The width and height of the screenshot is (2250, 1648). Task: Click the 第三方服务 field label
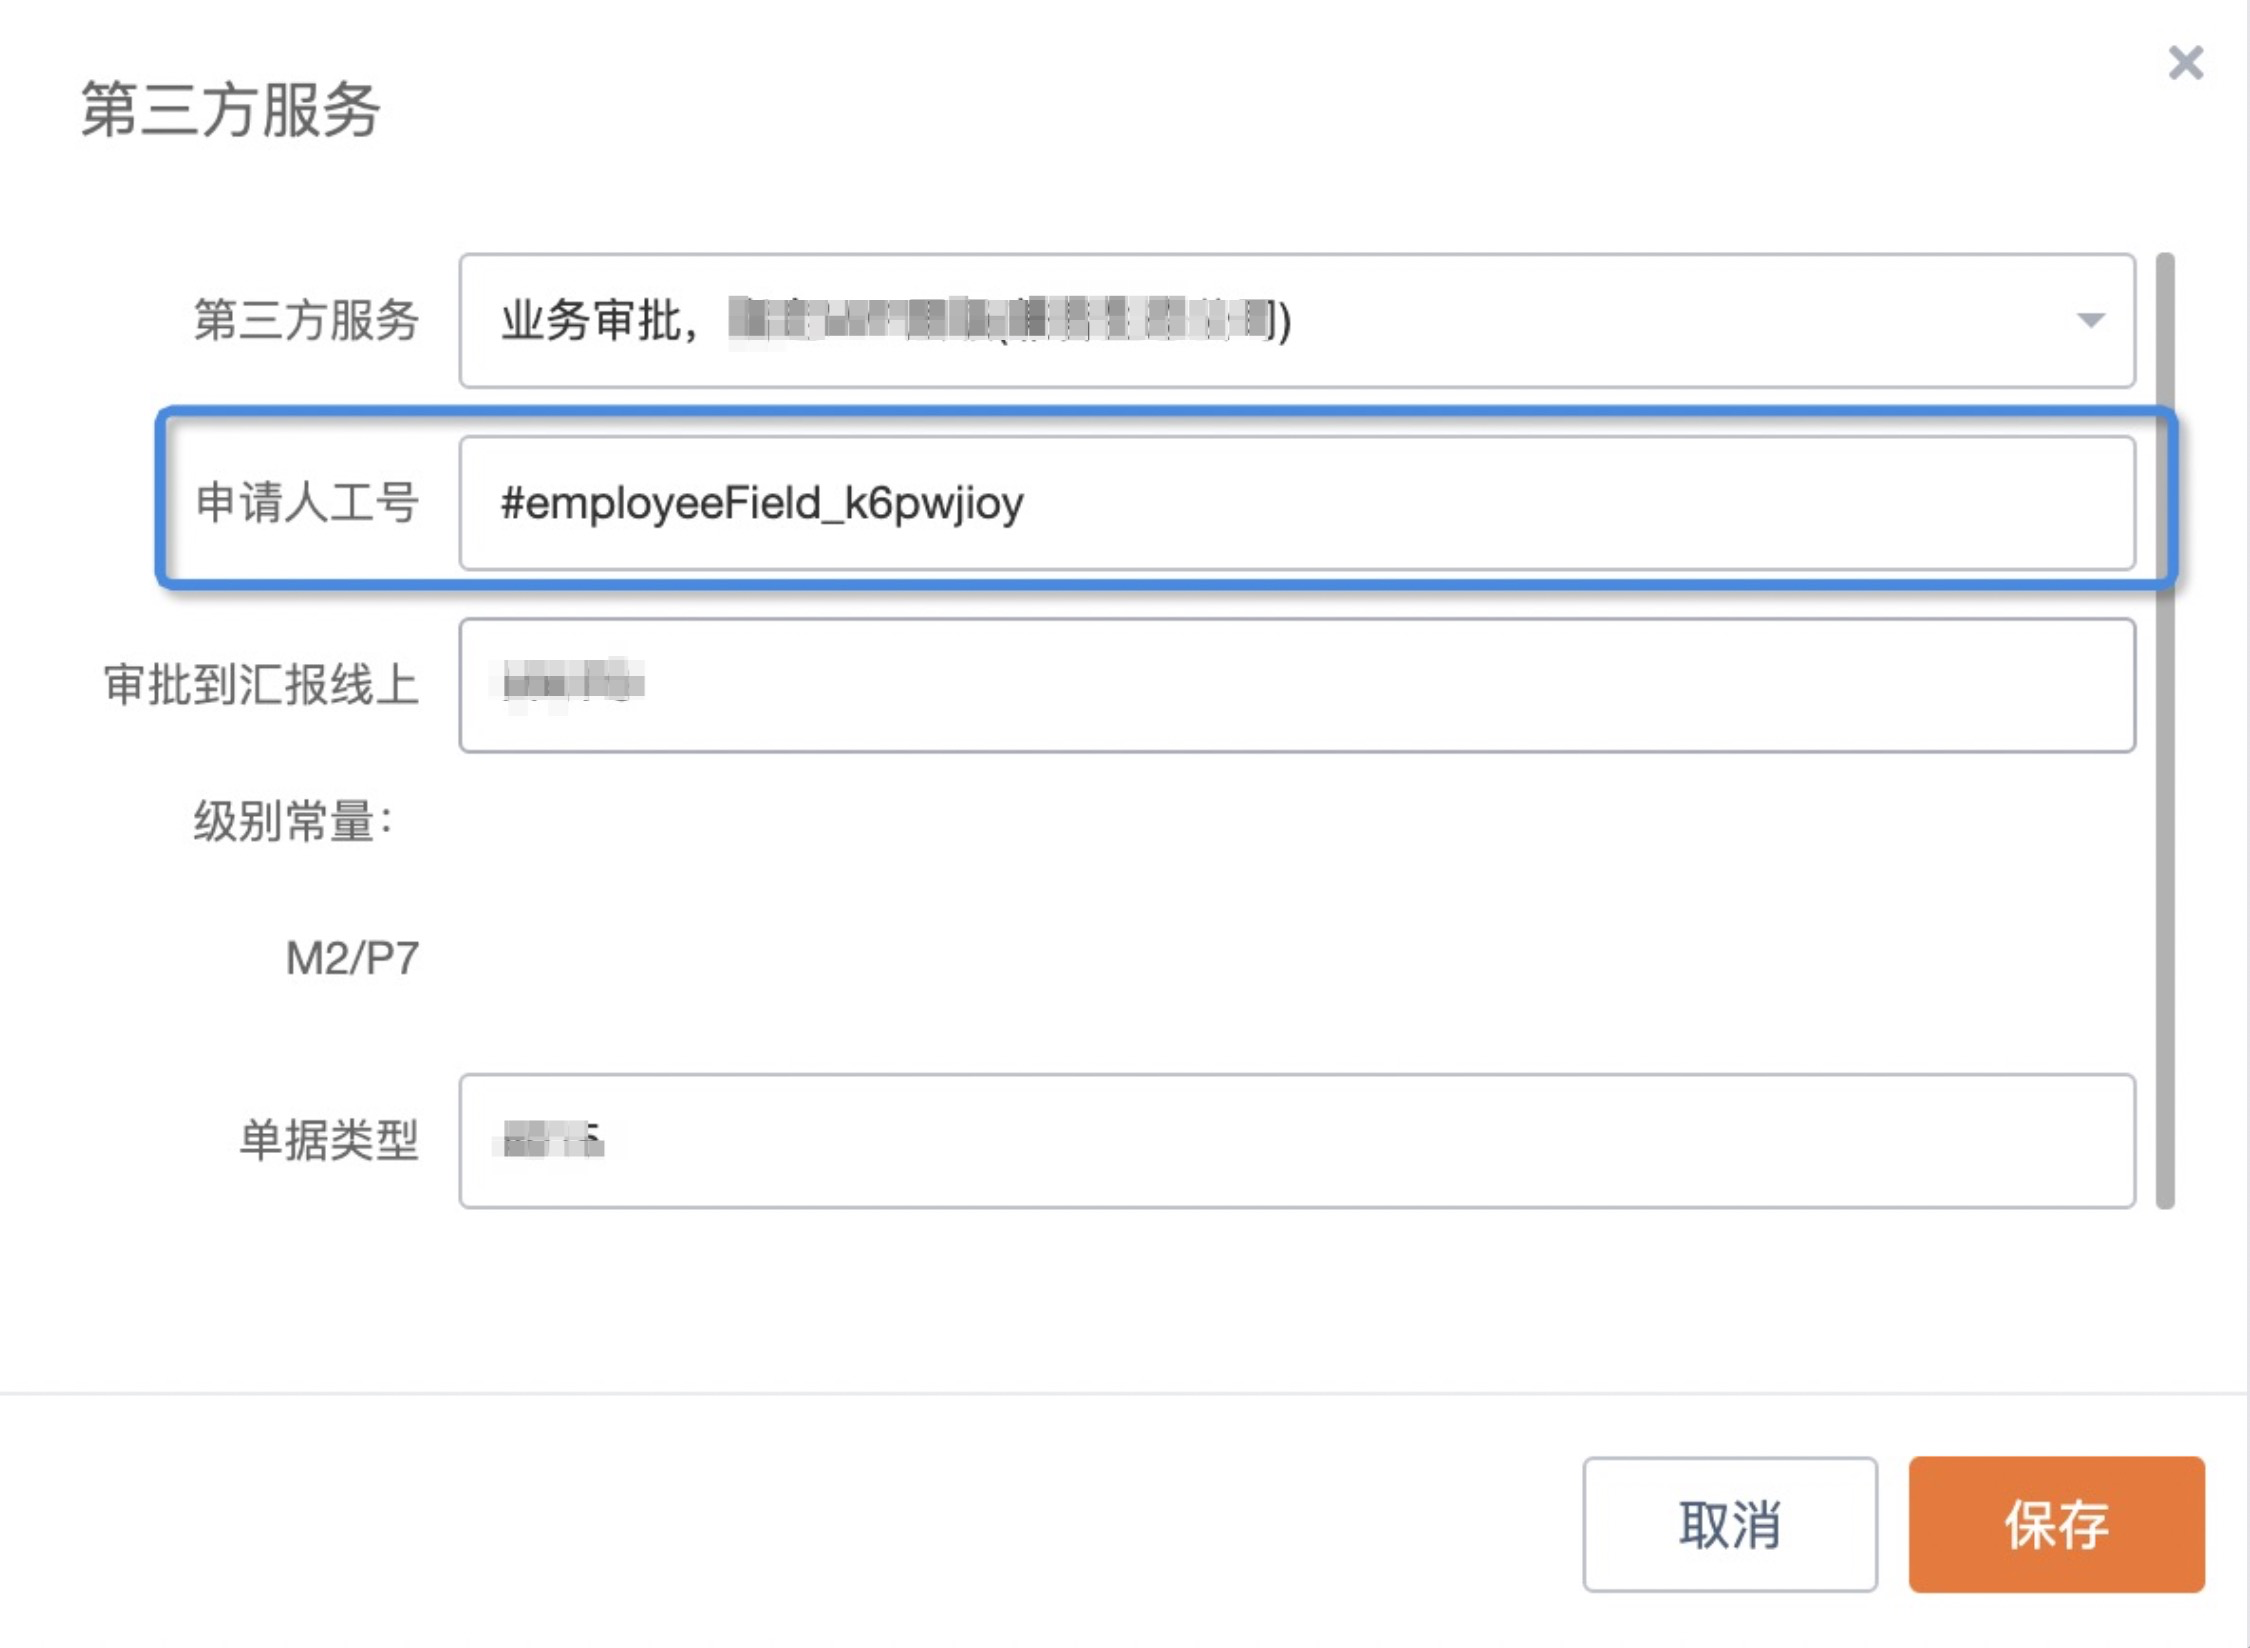(x=306, y=320)
